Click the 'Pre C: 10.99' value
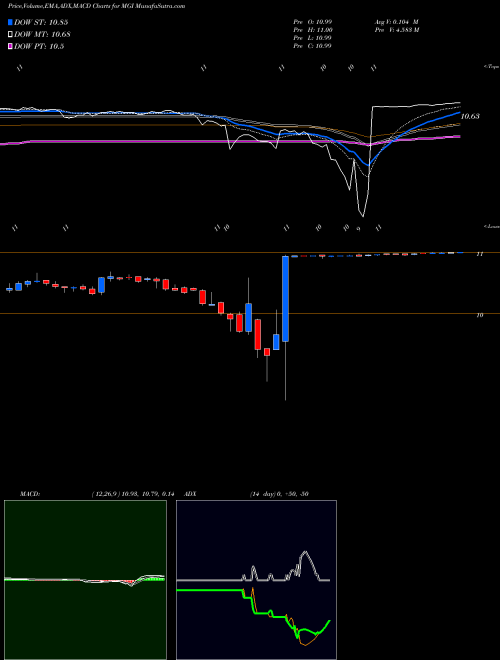Image resolution: width=500 pixels, height=660 pixels. pyautogui.click(x=313, y=46)
